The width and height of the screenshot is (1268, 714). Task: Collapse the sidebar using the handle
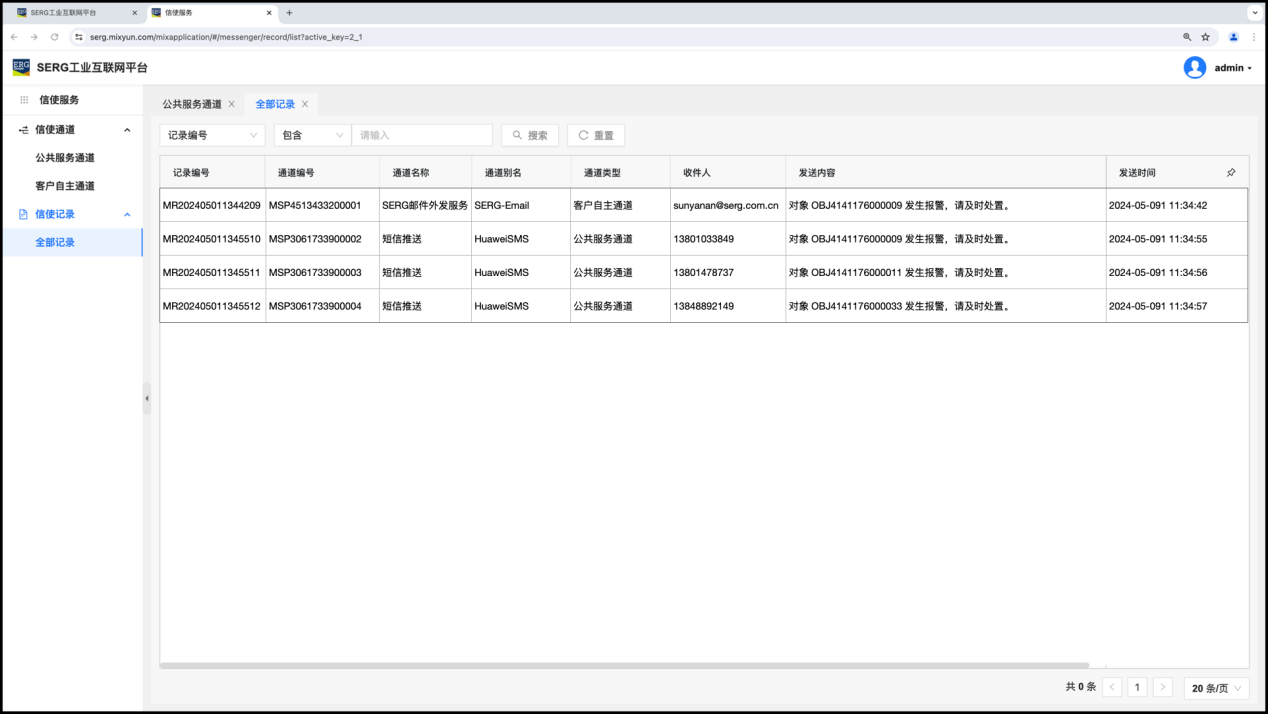pos(147,398)
